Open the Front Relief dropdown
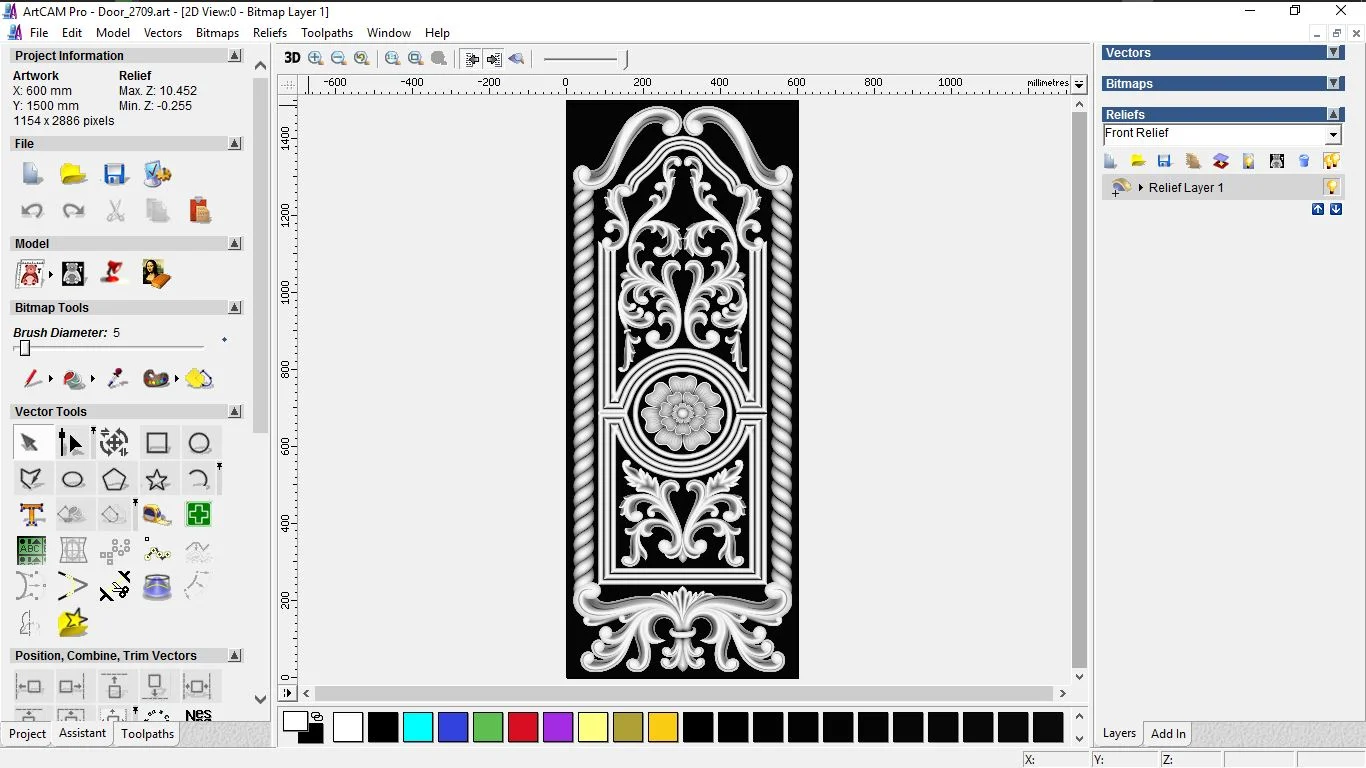This screenshot has width=1366, height=768. point(1333,135)
